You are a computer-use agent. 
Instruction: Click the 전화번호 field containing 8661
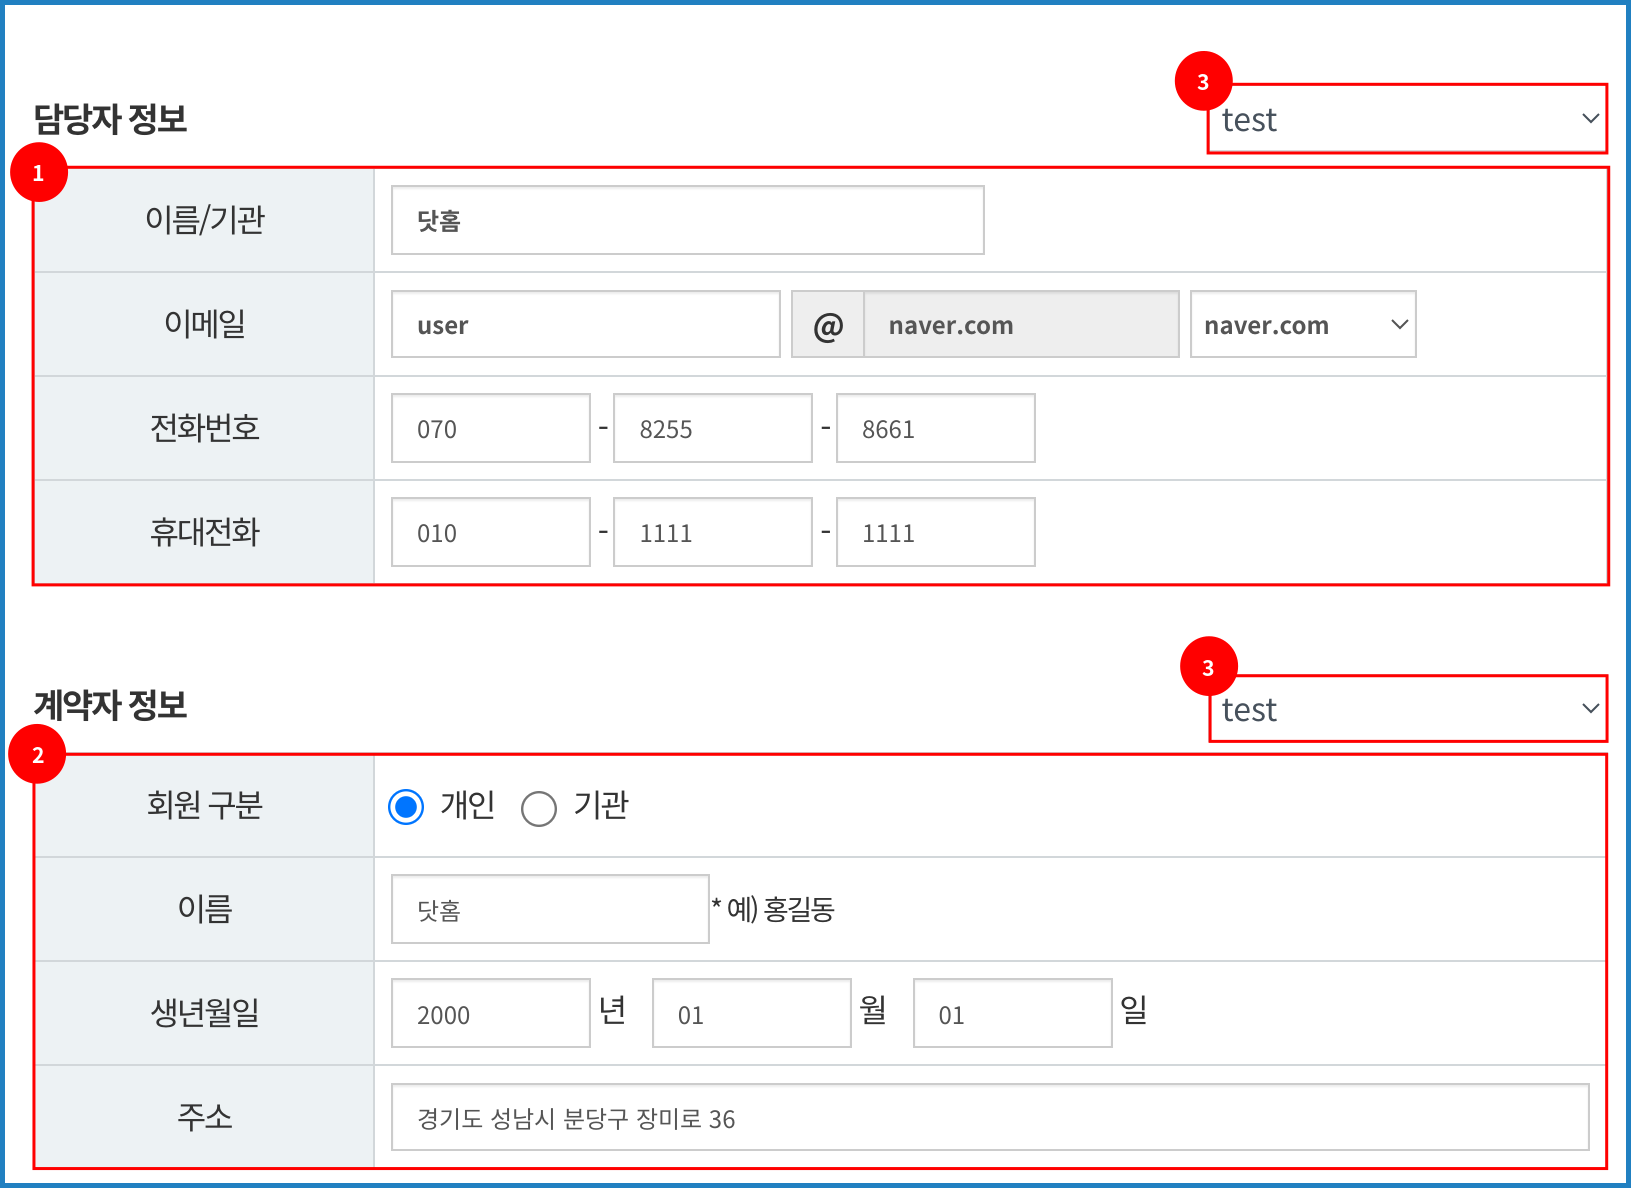[935, 429]
